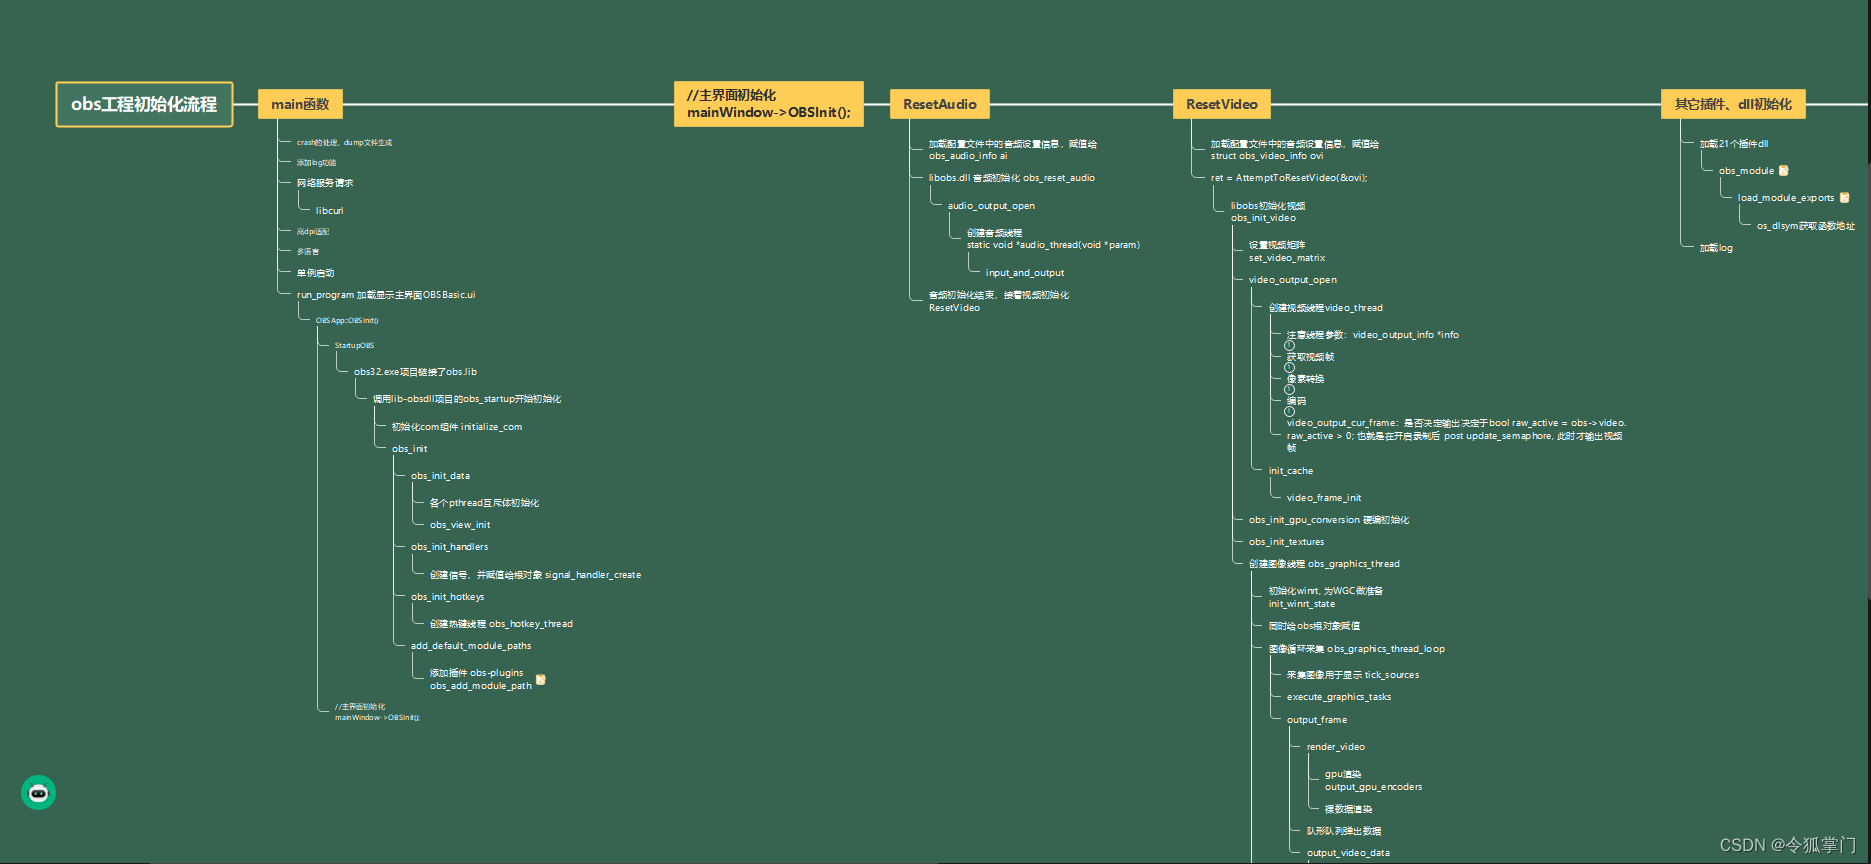Select the ResetAudio branch node

pos(940,104)
